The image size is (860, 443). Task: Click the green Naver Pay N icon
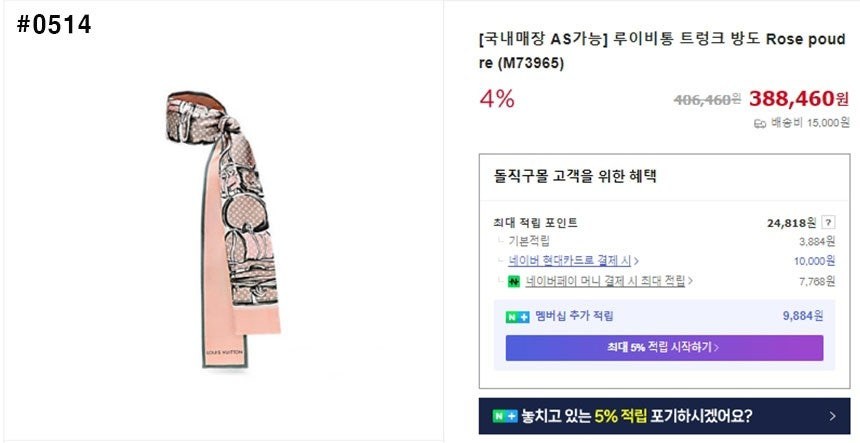click(515, 282)
